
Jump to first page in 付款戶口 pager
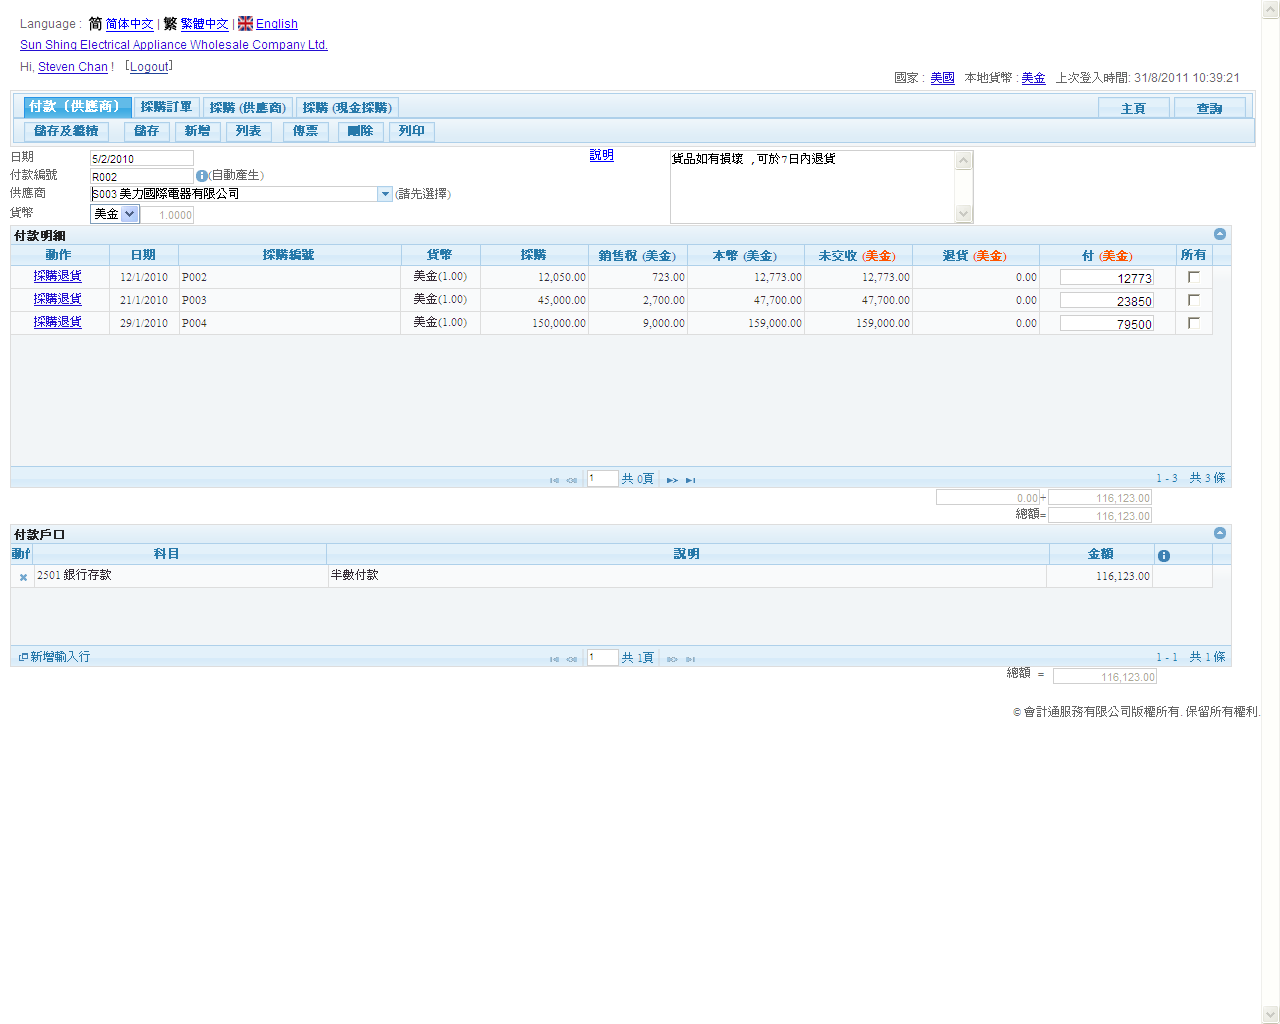(554, 659)
